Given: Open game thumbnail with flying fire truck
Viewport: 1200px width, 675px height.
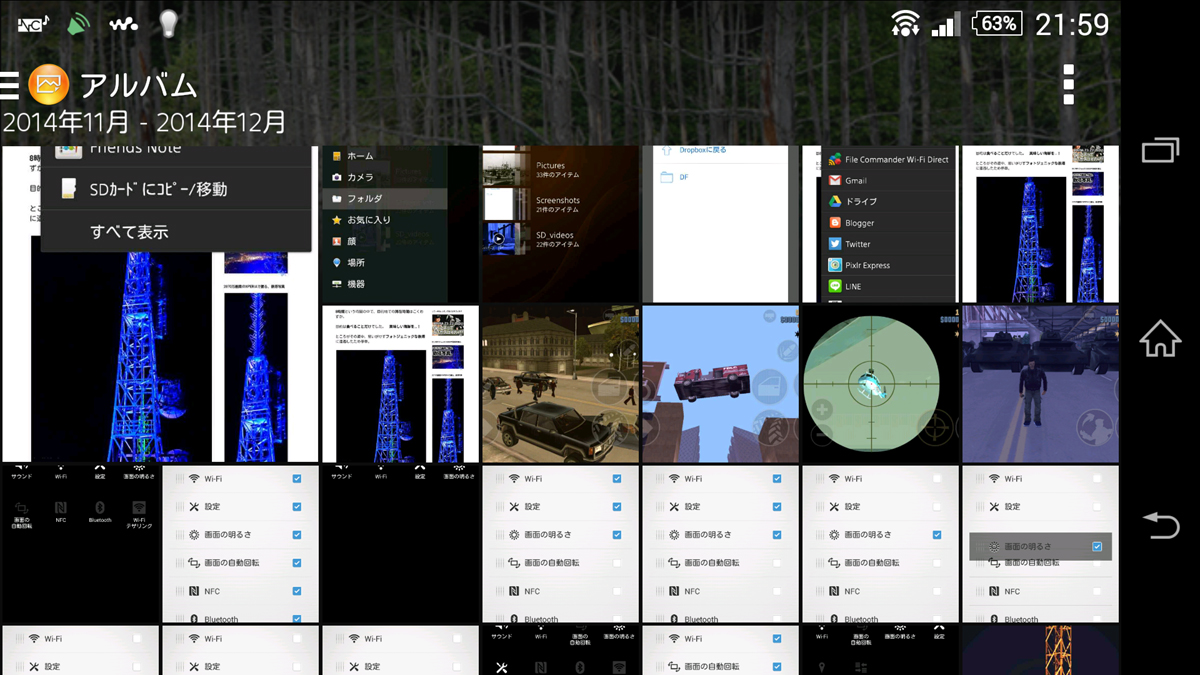Looking at the screenshot, I should (x=720, y=384).
